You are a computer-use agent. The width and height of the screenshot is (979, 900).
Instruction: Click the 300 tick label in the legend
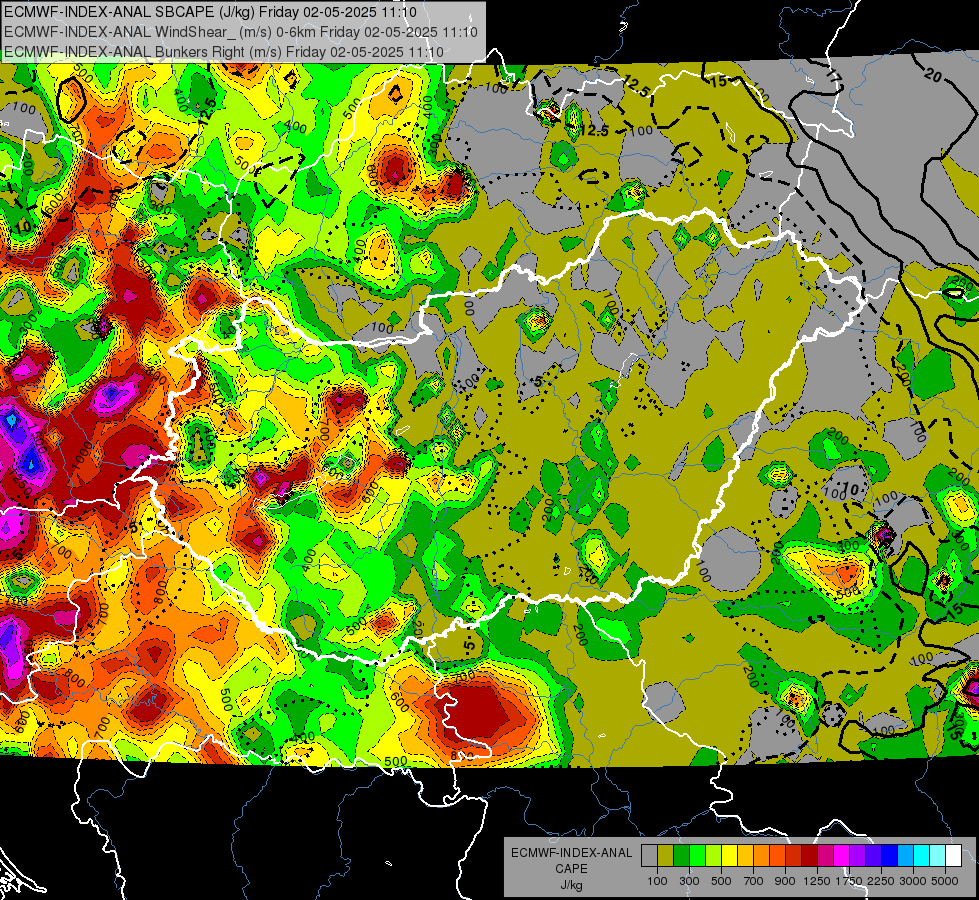point(689,881)
